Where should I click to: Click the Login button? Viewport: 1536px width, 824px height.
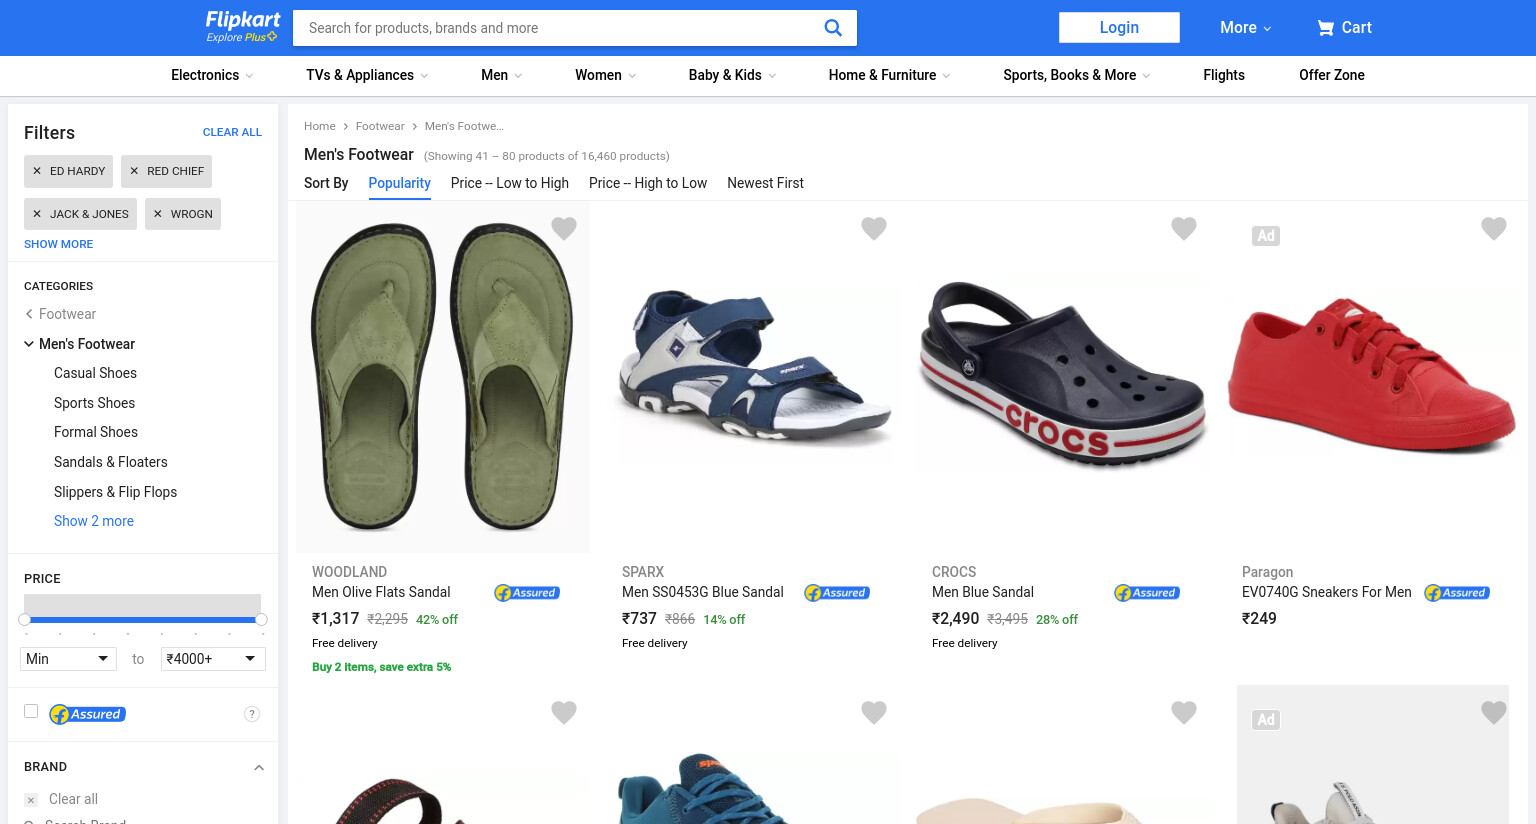tap(1119, 27)
